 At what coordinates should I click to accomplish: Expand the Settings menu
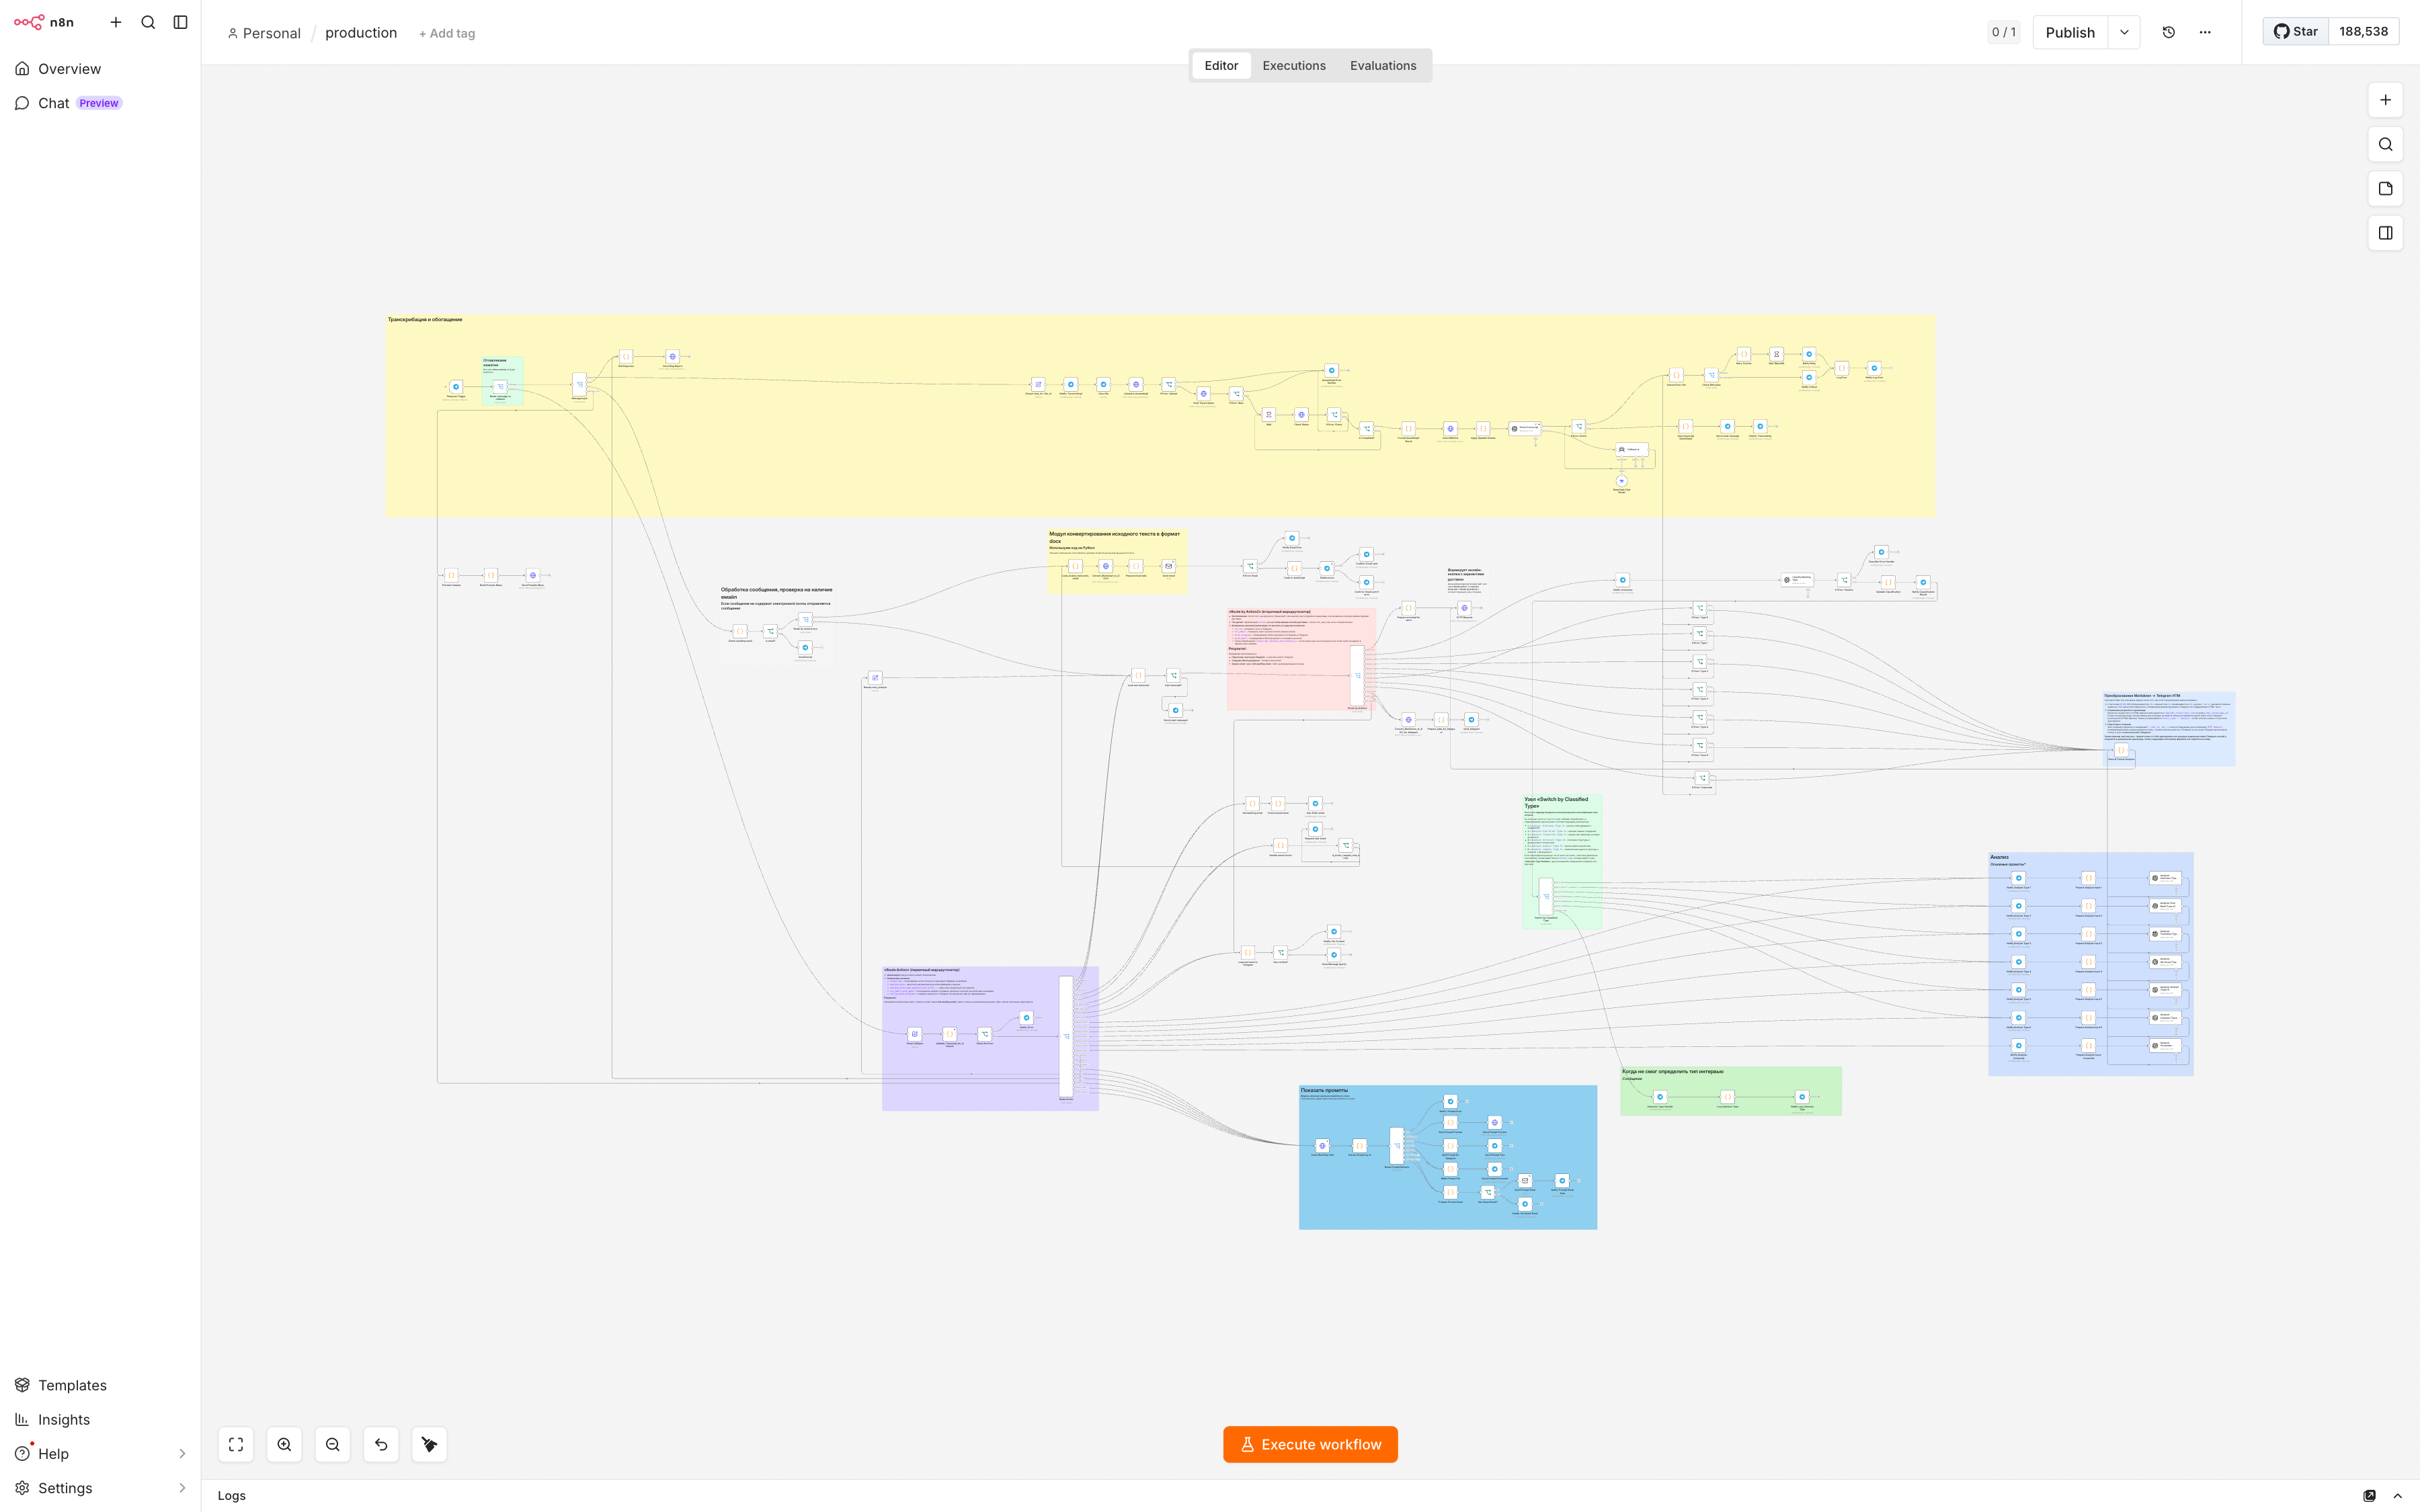tap(100, 1488)
